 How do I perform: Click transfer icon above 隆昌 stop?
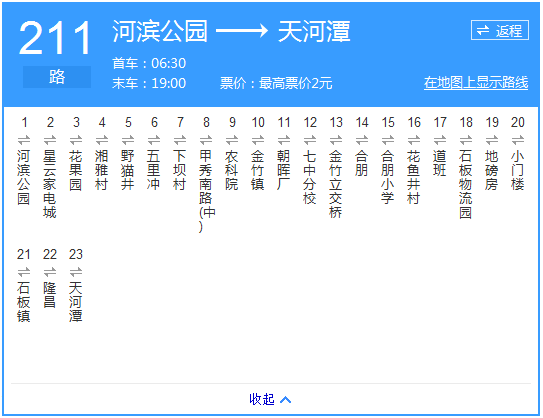click(x=50, y=272)
